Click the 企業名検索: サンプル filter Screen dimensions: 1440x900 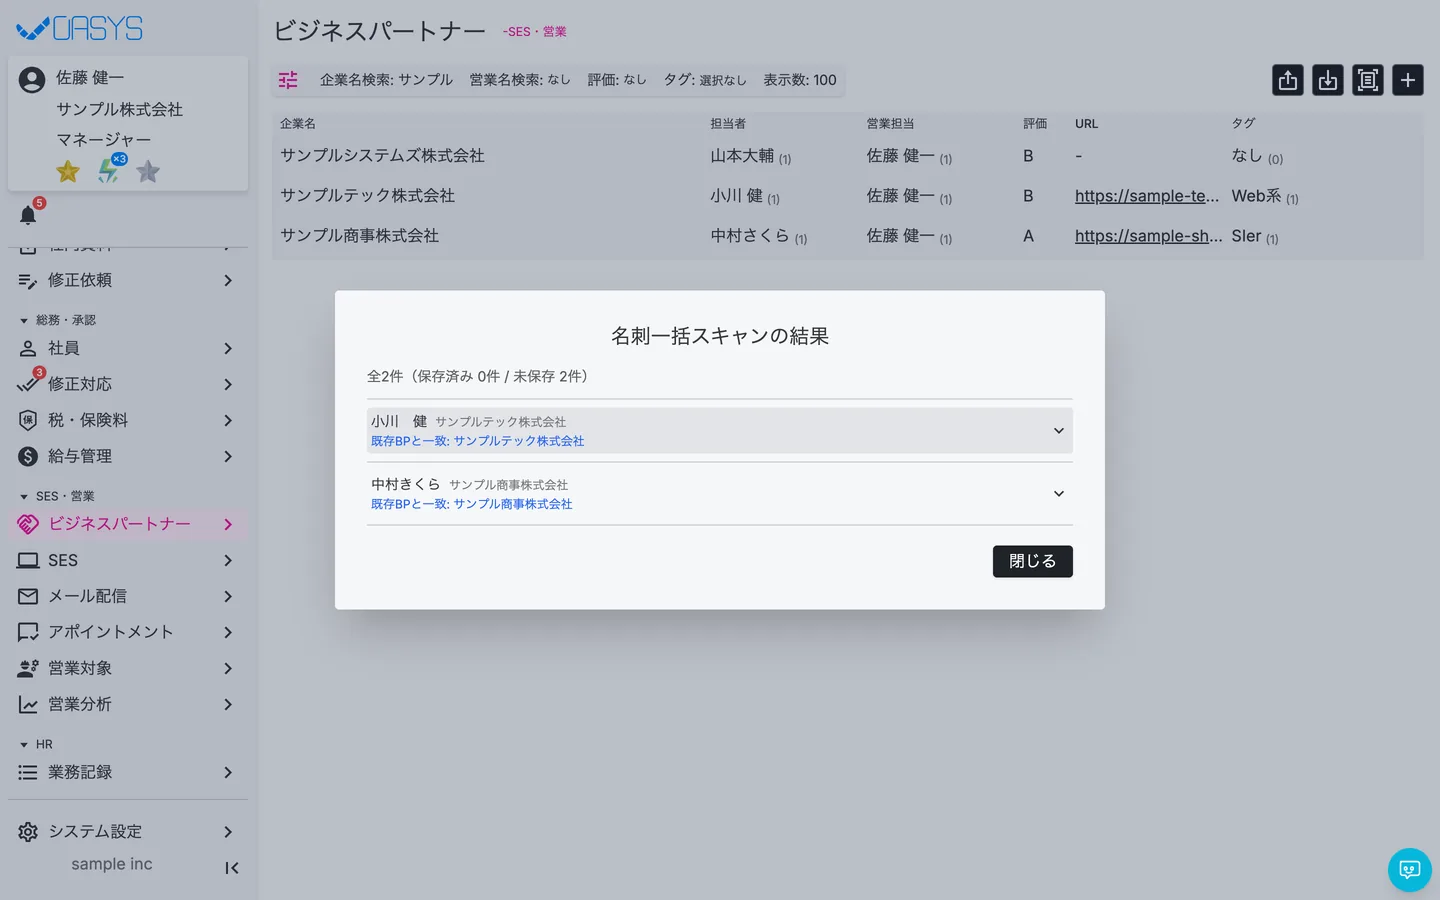pyautogui.click(x=386, y=80)
